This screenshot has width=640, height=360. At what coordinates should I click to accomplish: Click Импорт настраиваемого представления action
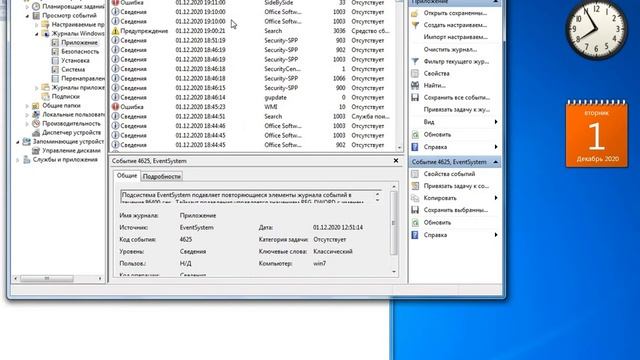point(455,37)
